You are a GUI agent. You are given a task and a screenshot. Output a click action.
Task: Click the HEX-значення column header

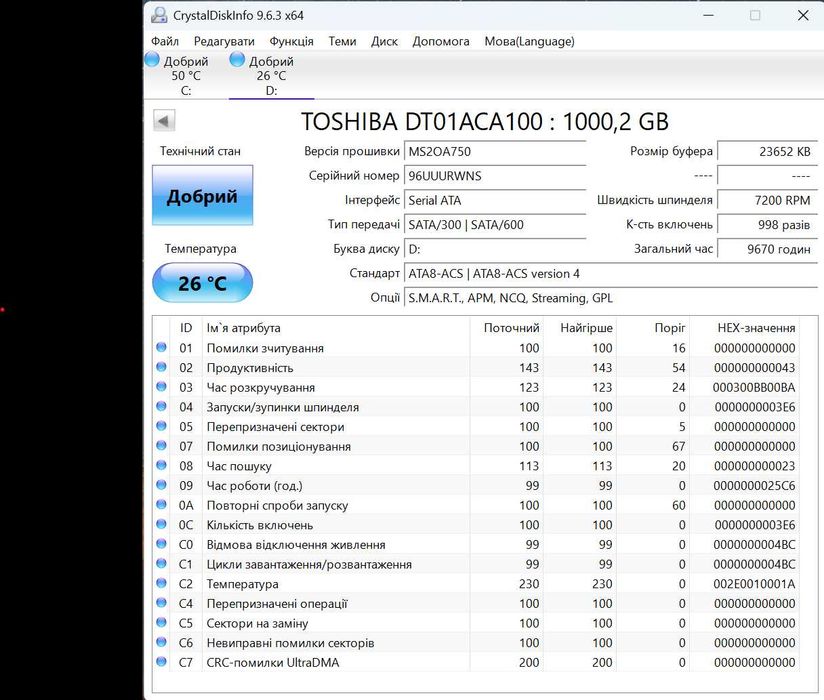(x=756, y=328)
